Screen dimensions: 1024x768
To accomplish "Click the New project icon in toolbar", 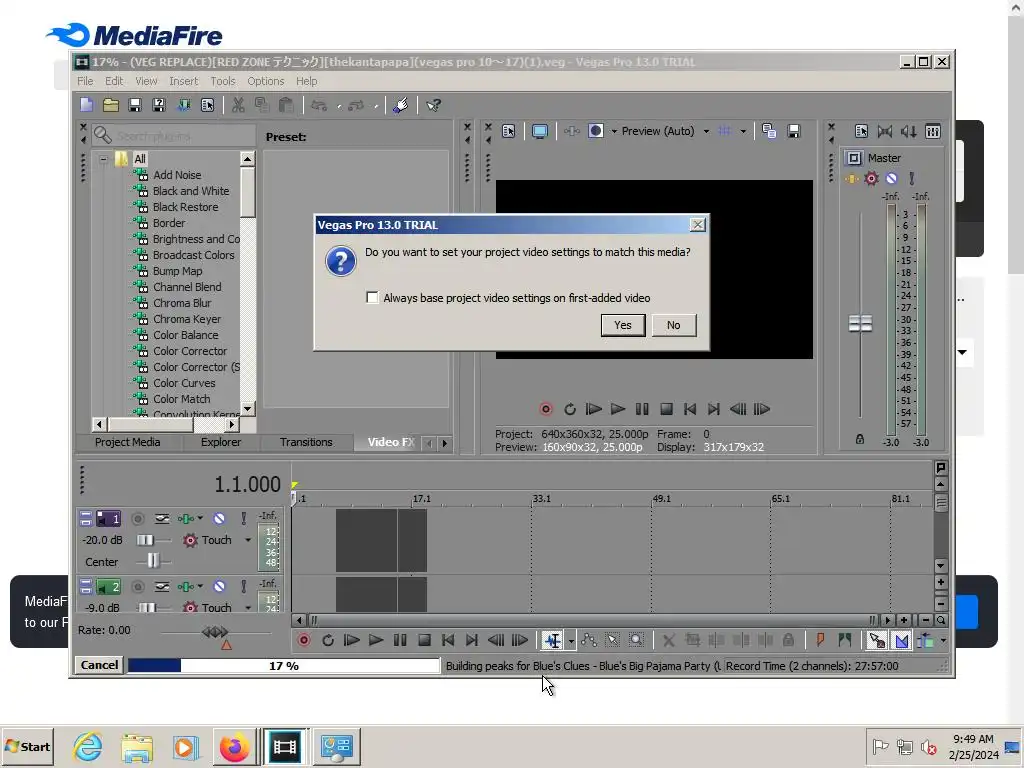I will pyautogui.click(x=87, y=105).
